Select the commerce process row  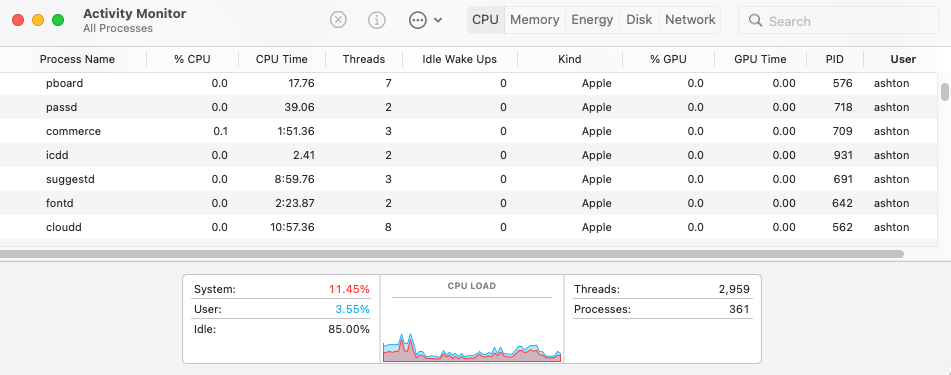(x=468, y=131)
